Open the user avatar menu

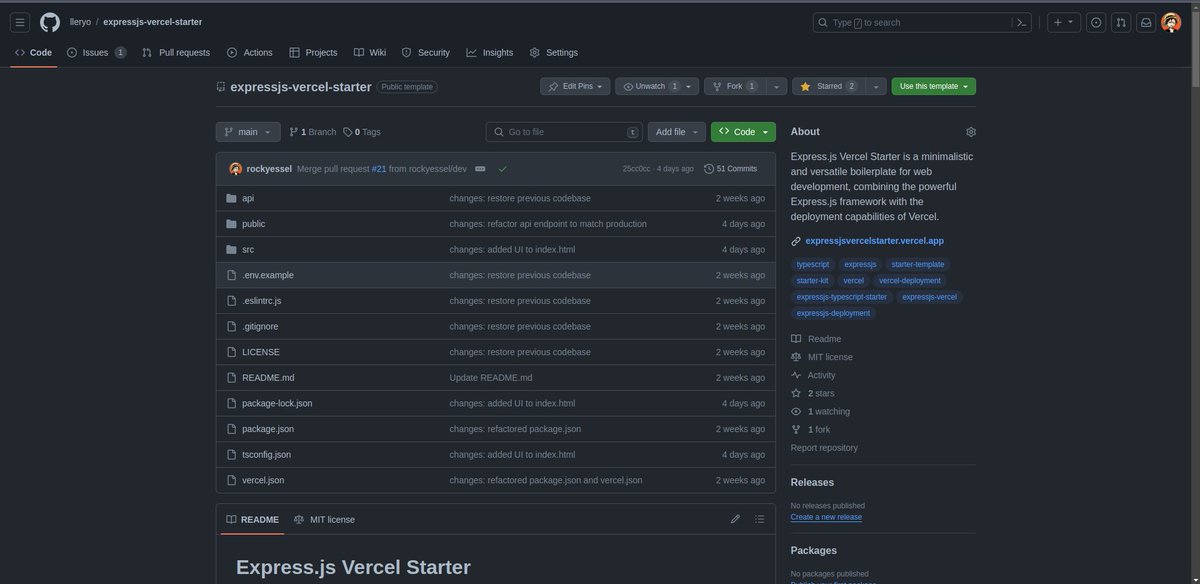(1171, 22)
